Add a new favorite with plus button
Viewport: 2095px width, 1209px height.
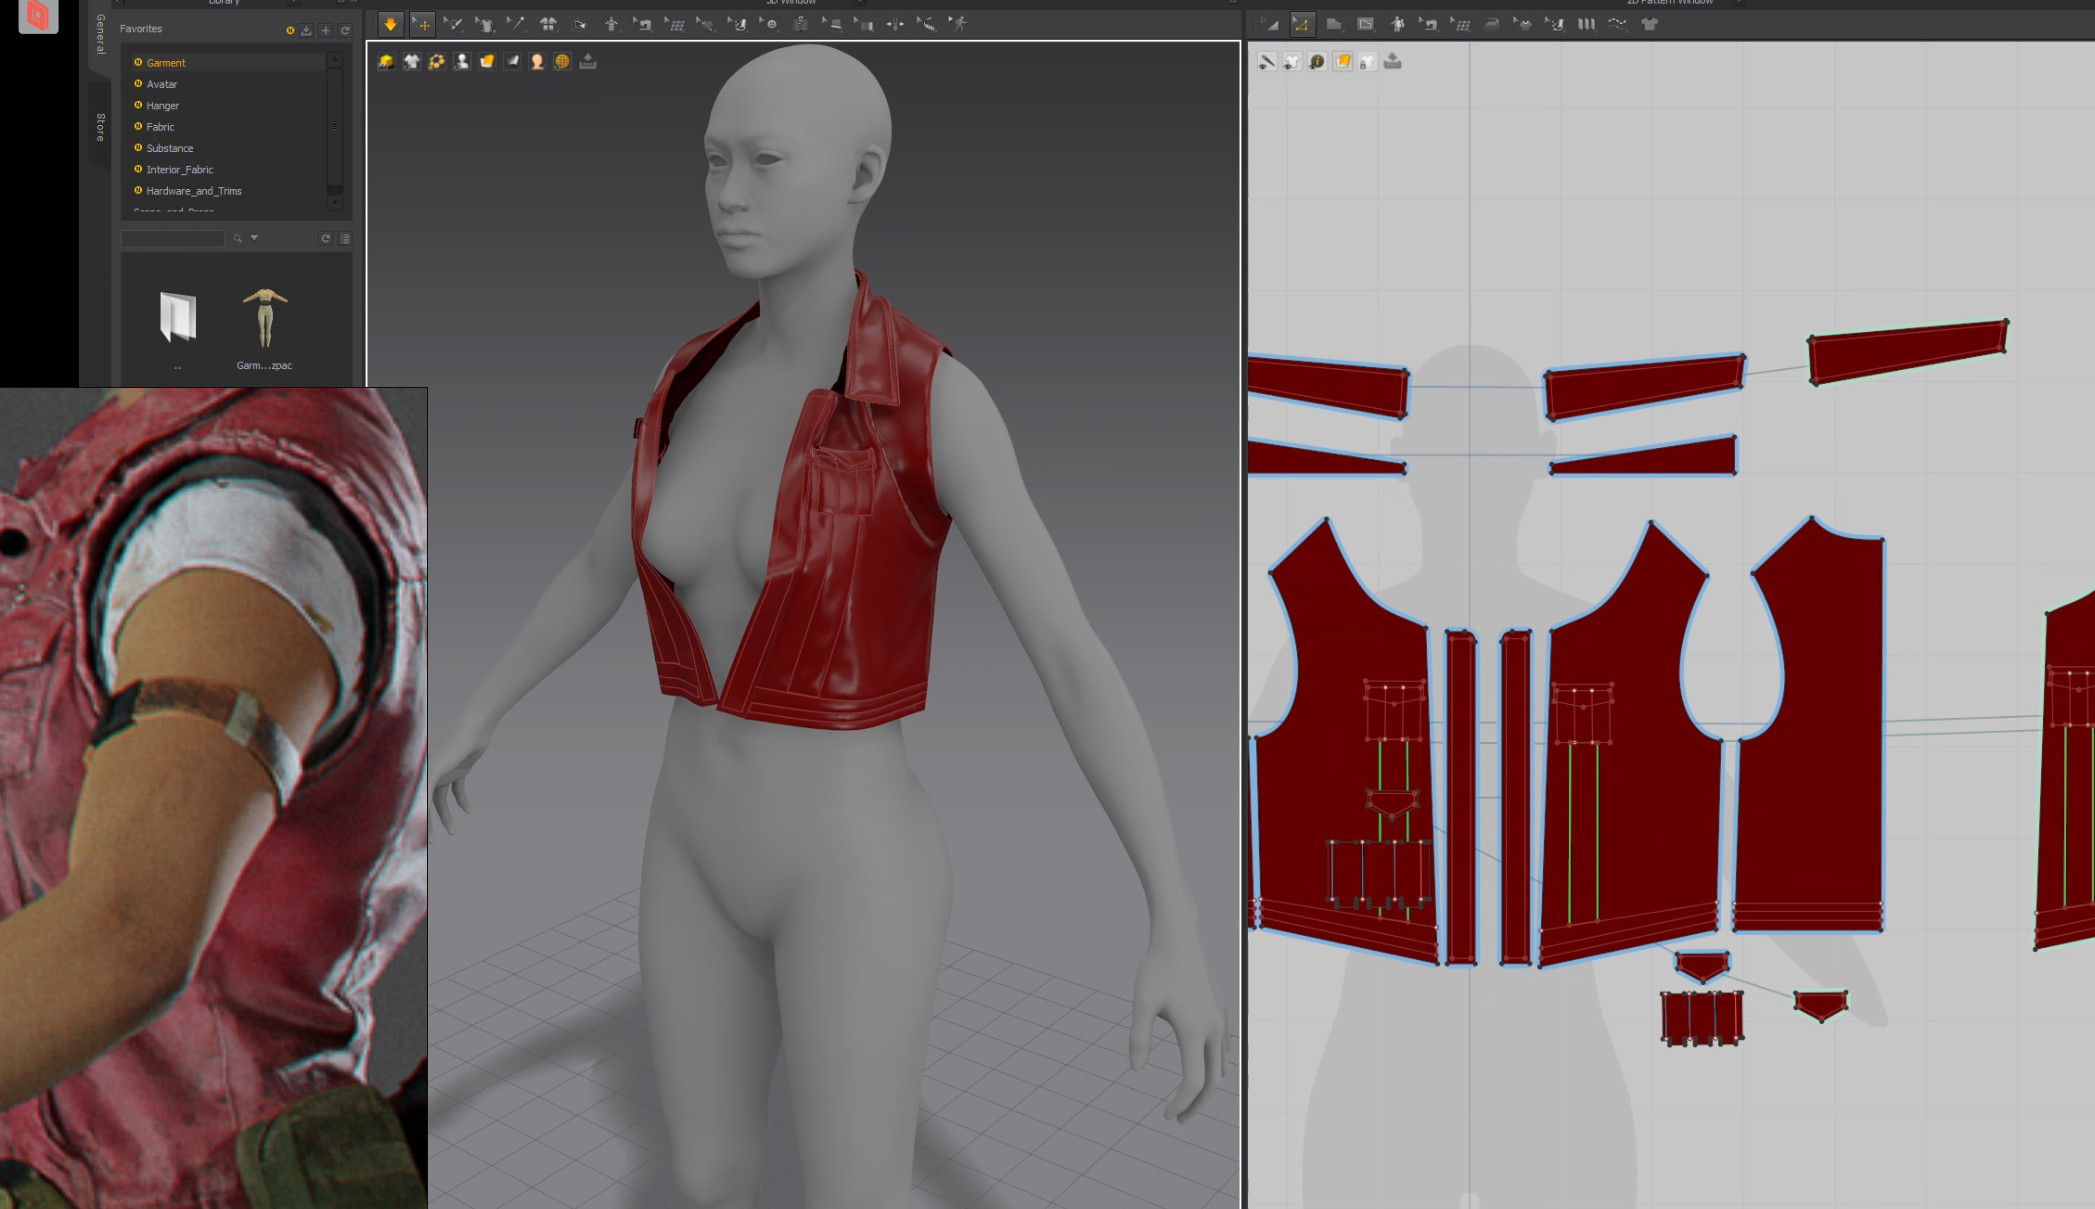click(x=326, y=30)
